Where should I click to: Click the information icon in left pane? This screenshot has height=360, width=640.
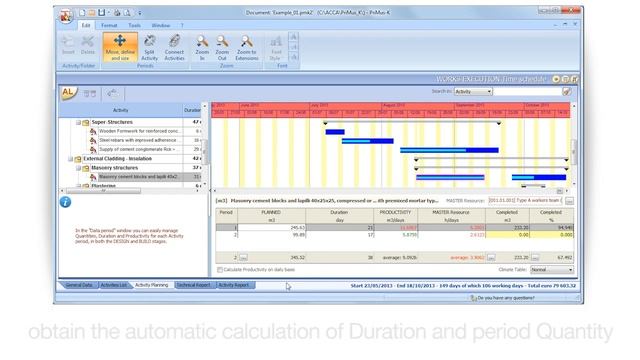(65, 202)
